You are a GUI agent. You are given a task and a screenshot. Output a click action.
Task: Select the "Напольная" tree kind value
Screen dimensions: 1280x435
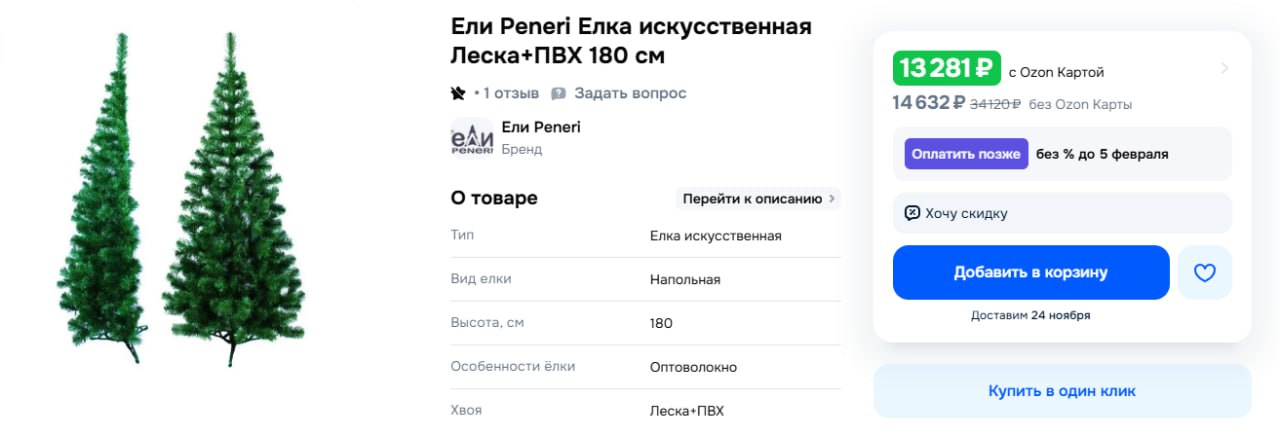(x=685, y=279)
